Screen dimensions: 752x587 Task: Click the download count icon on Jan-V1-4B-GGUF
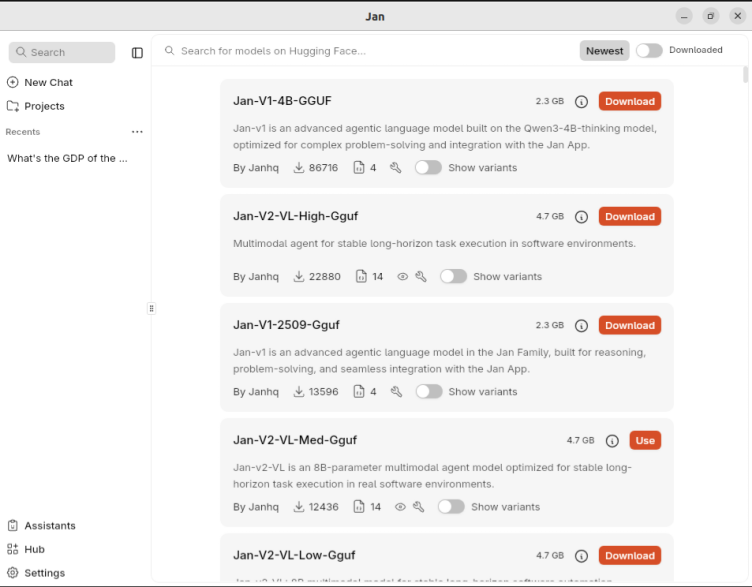299,167
